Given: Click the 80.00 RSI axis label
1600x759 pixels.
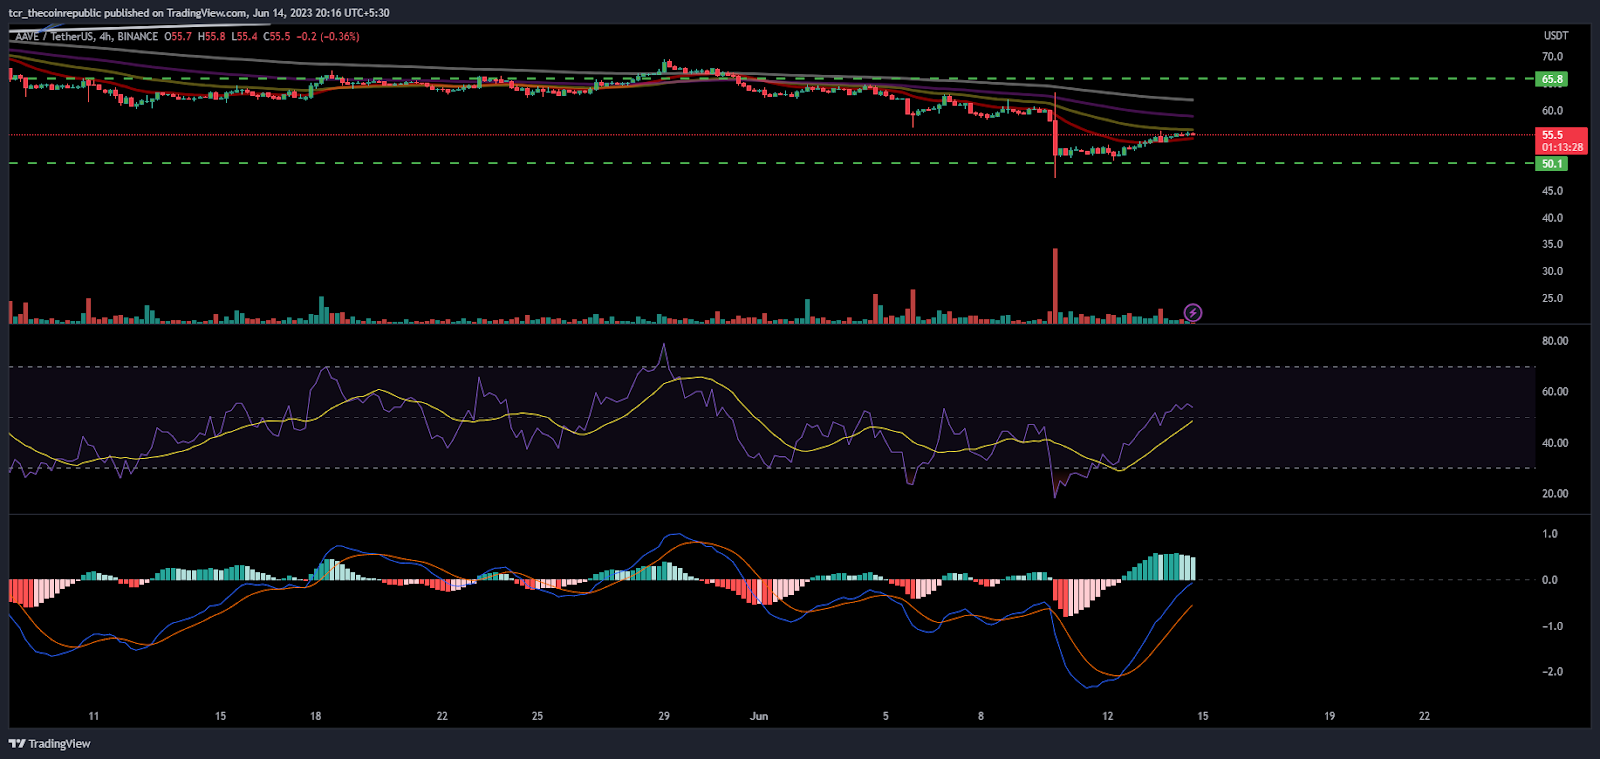Looking at the screenshot, I should [x=1555, y=341].
